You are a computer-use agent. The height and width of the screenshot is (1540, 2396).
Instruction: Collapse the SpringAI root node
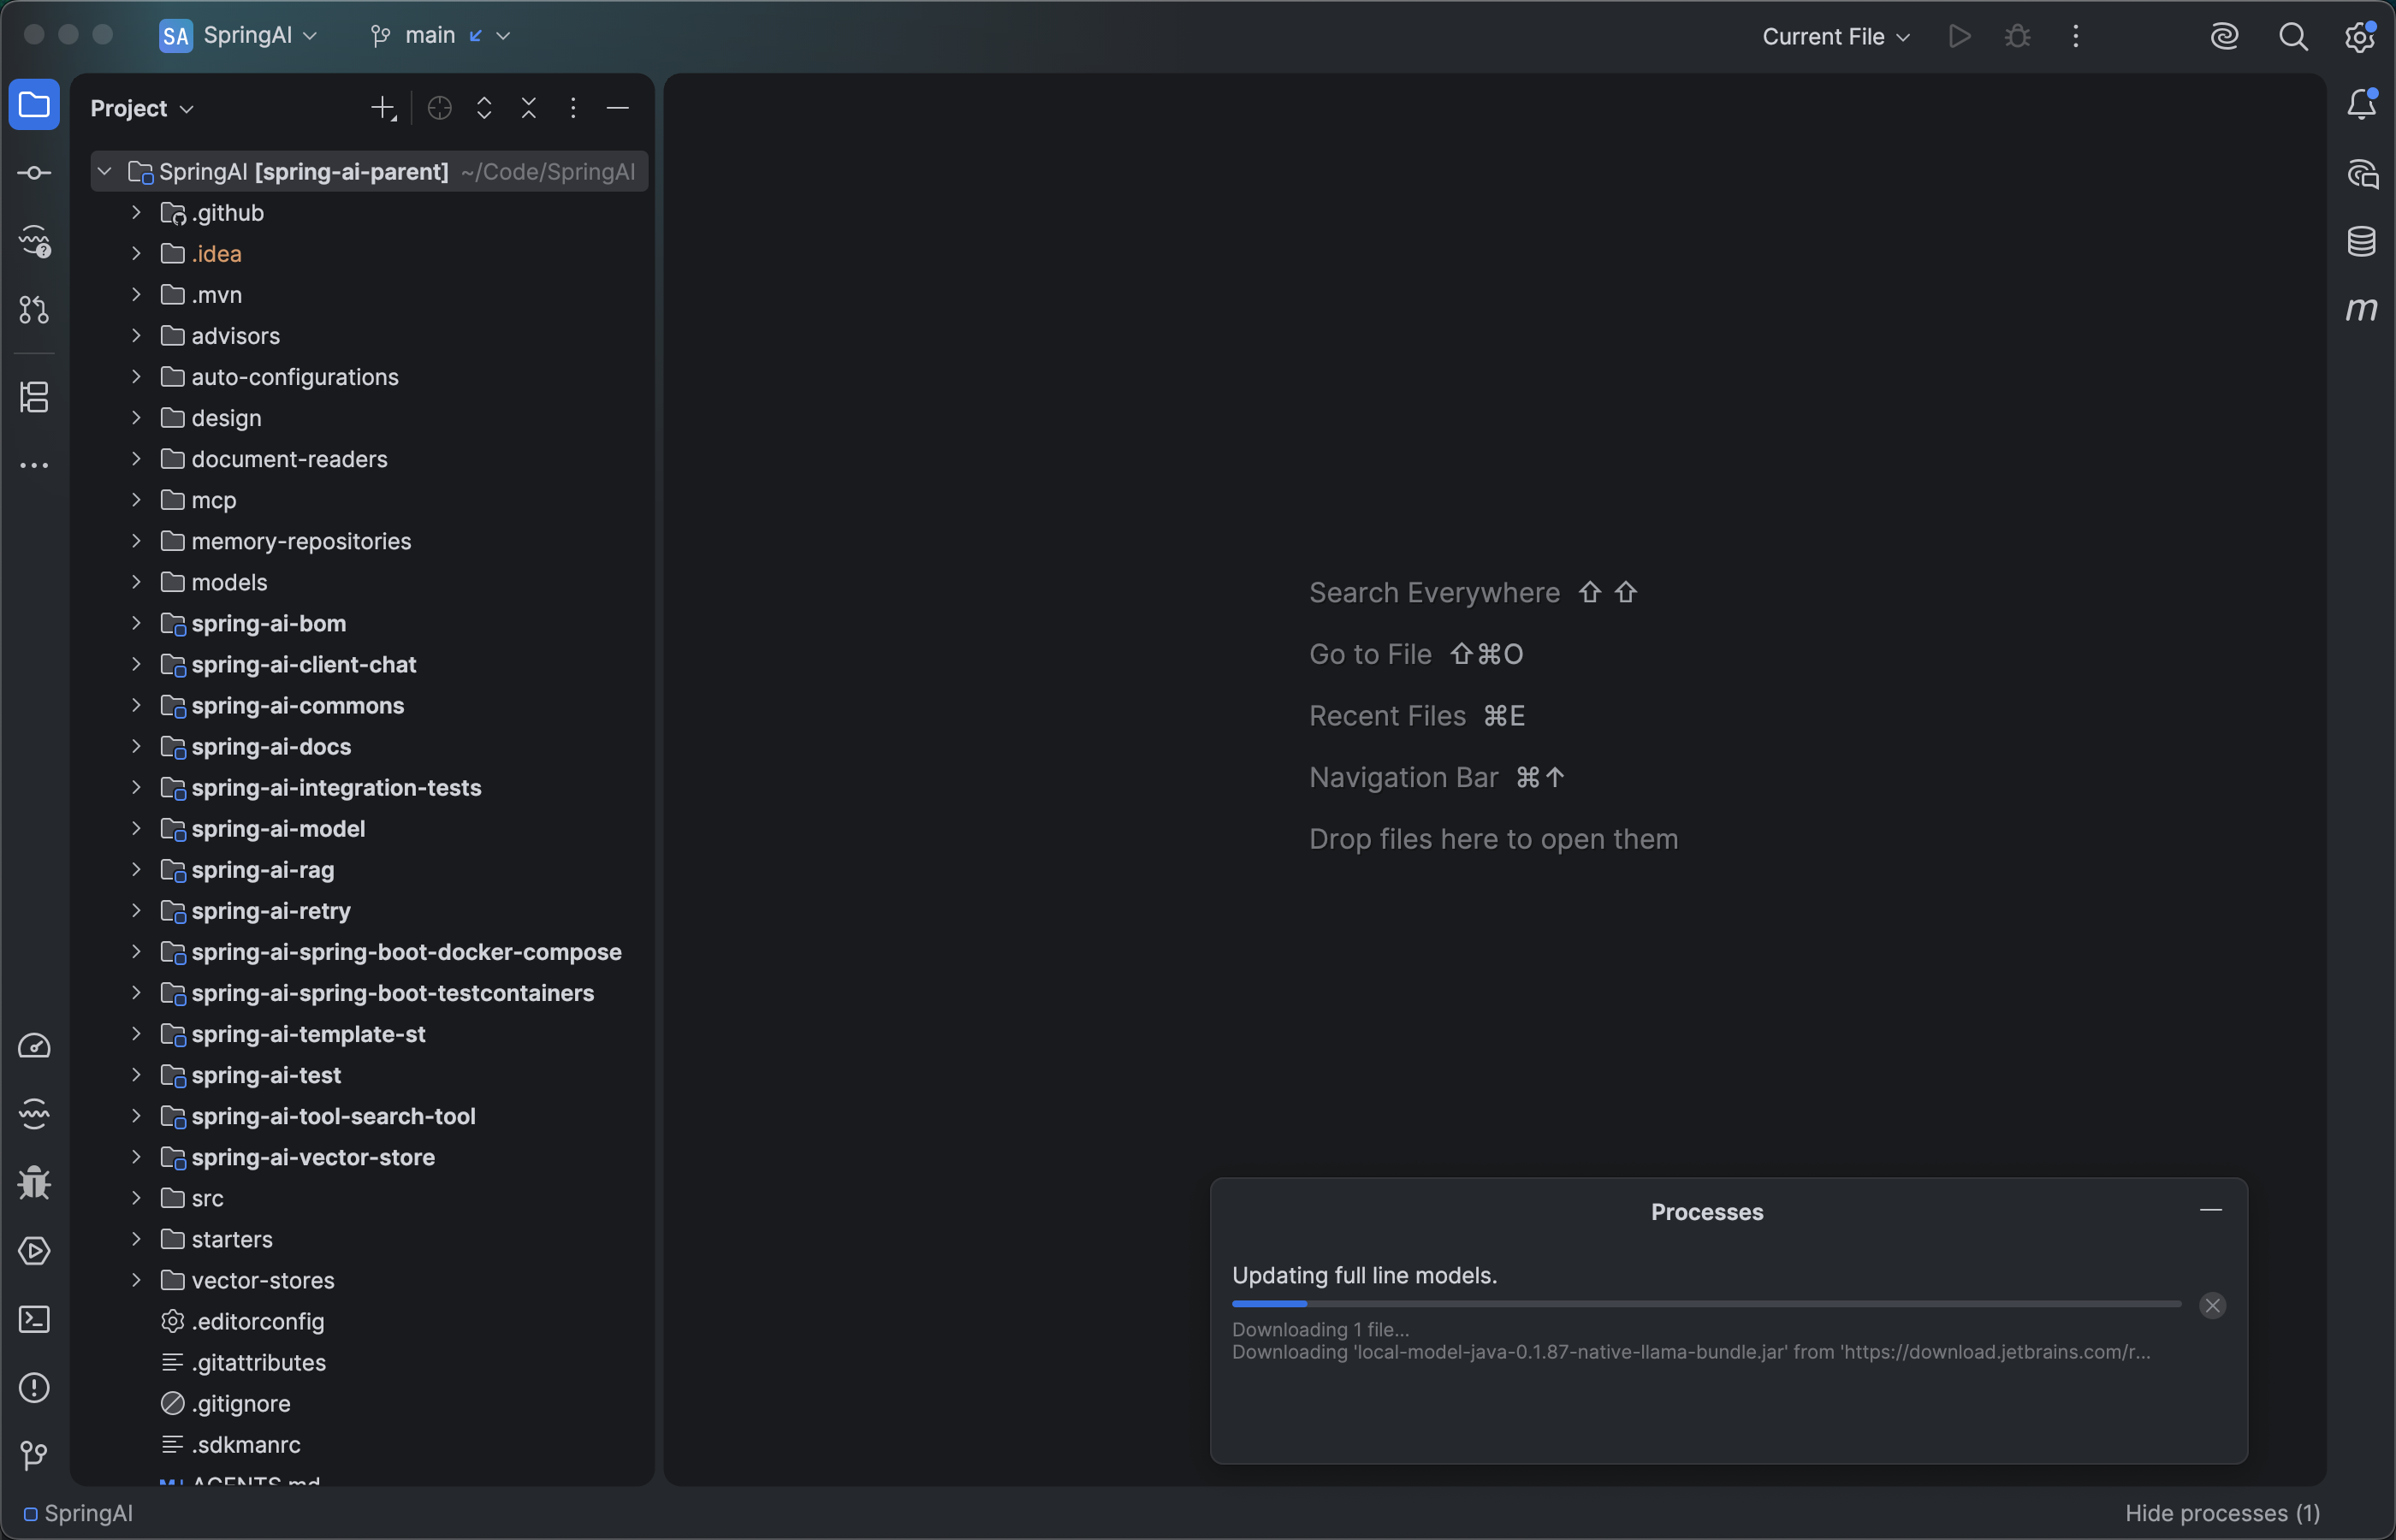pos(104,172)
